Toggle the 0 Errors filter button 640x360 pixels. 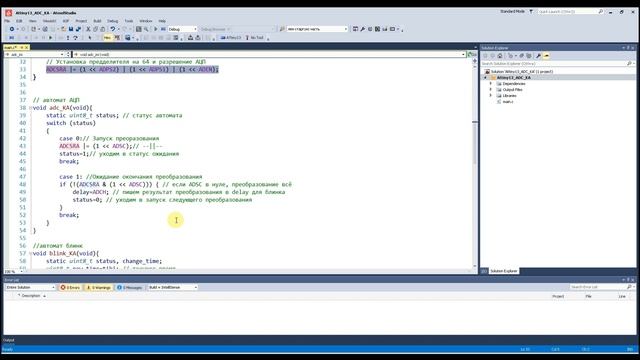pyautogui.click(x=70, y=287)
